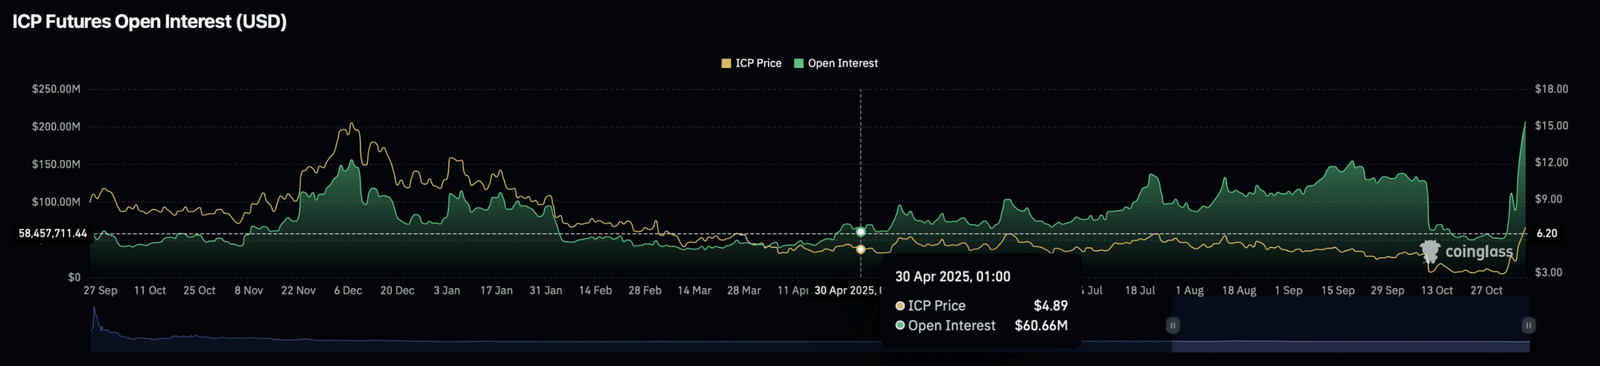This screenshot has height=366, width=1600.
Task: Click the $12.00 right axis label
Action: click(x=1551, y=162)
